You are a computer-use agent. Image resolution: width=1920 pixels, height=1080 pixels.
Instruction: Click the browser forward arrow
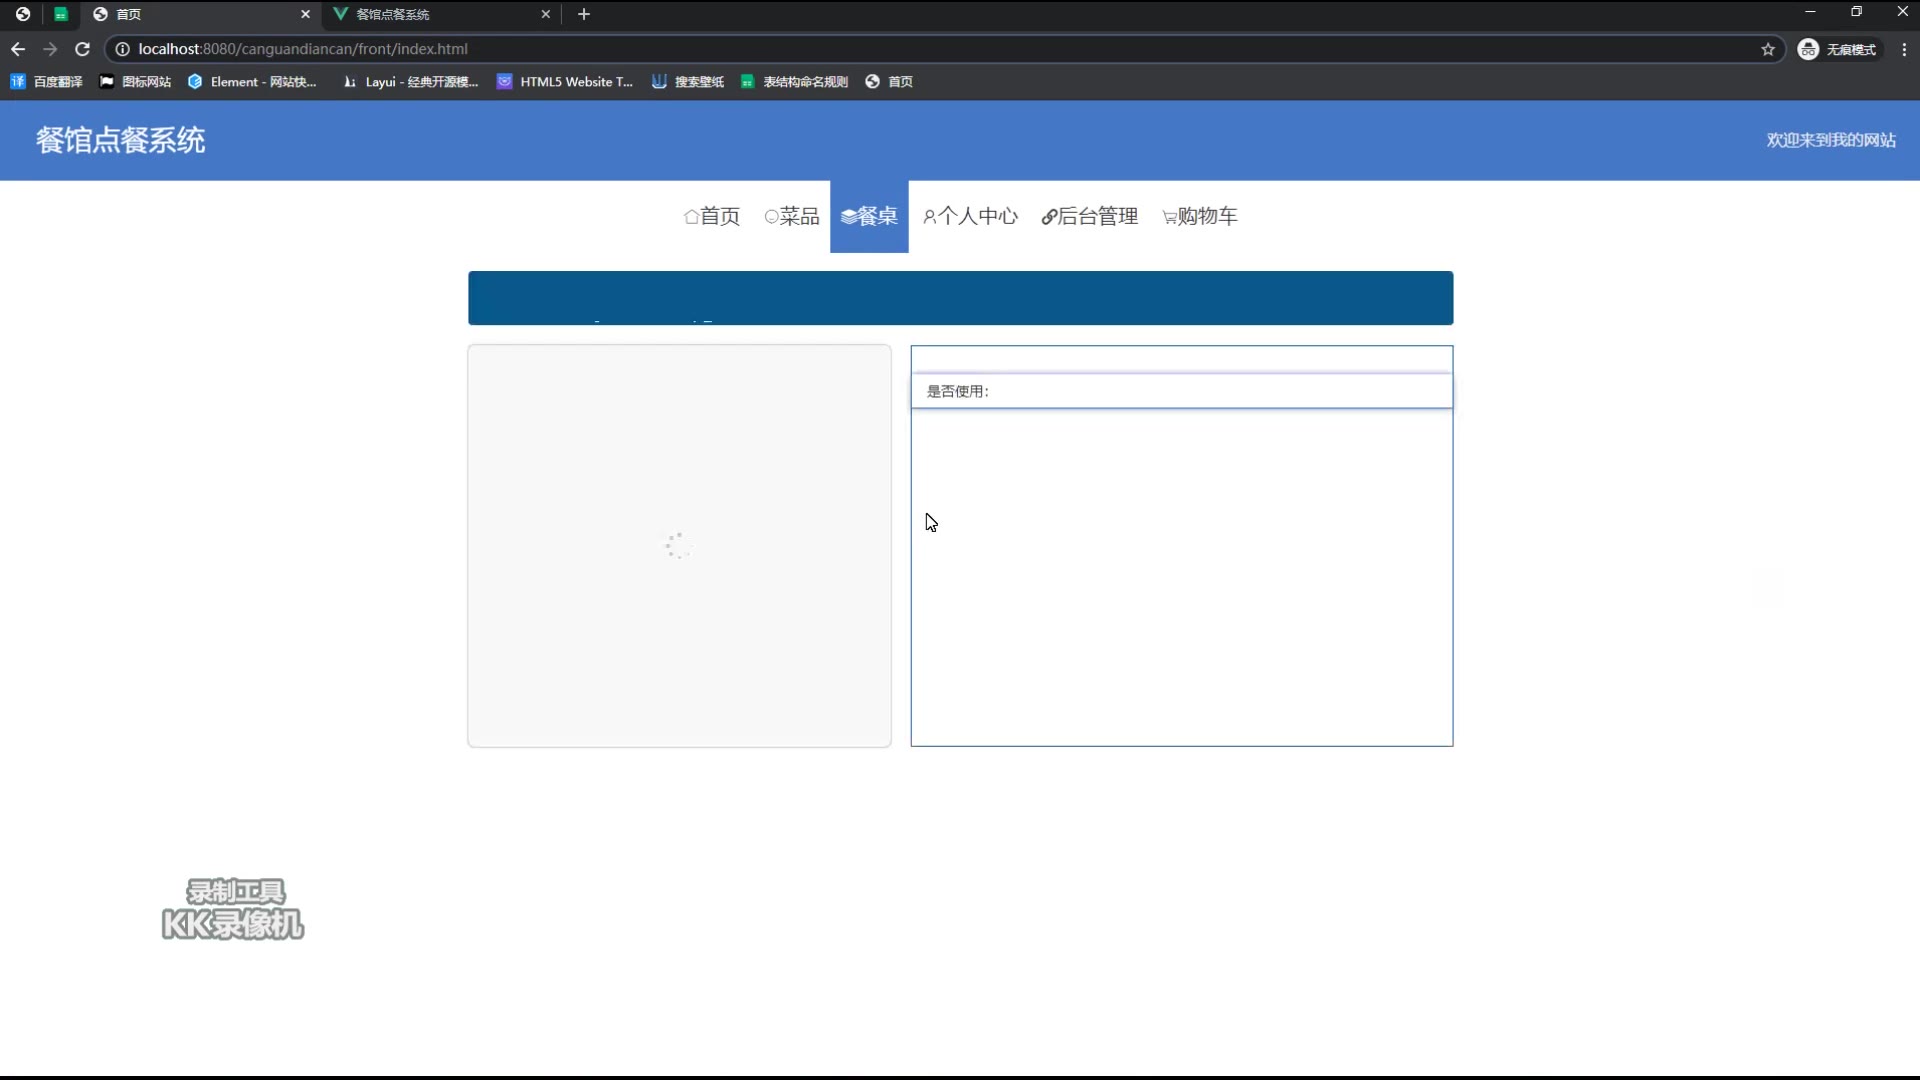click(x=50, y=49)
